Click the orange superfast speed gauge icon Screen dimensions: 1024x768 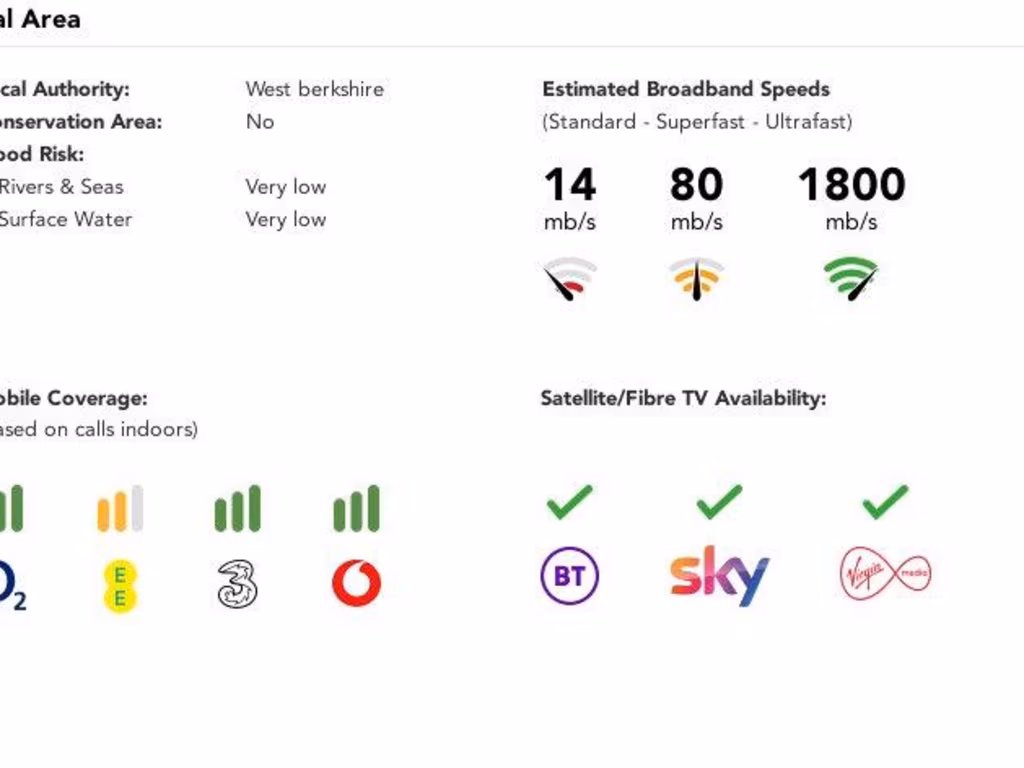click(696, 279)
